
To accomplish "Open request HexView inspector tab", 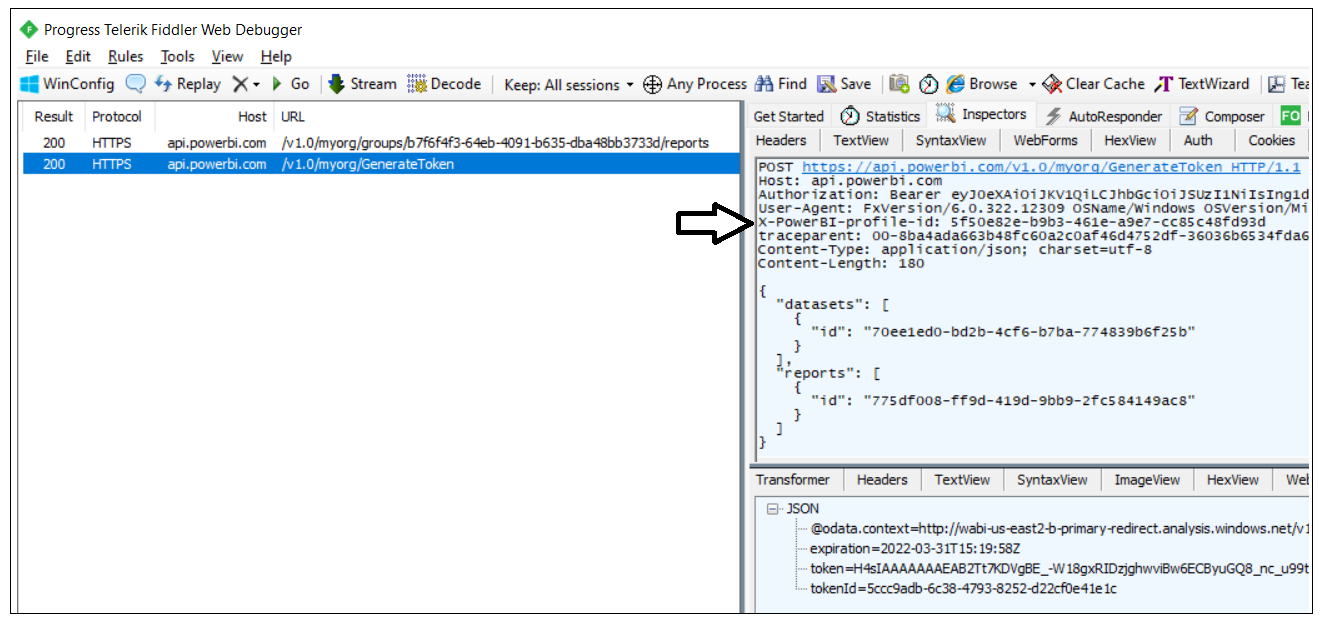I will [1131, 141].
